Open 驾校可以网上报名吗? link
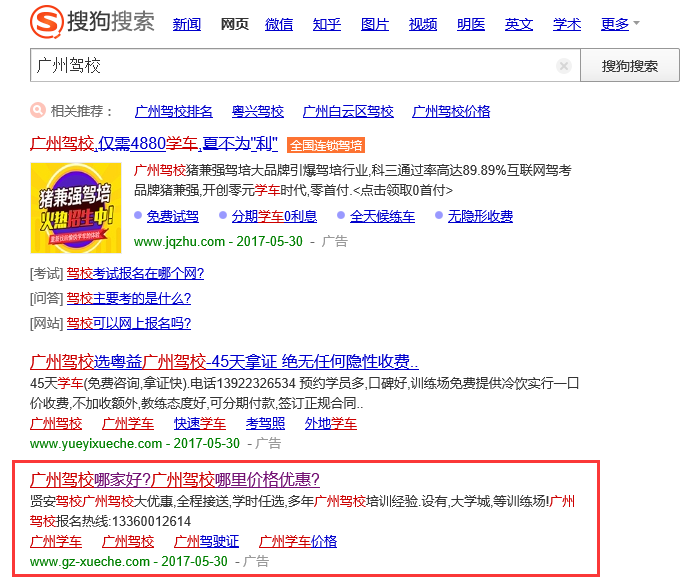This screenshot has height=585, width=692. [129, 323]
